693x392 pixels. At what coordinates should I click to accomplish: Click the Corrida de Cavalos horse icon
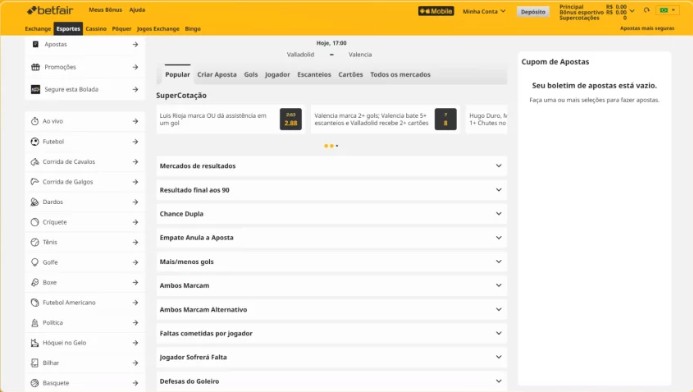[x=35, y=162]
